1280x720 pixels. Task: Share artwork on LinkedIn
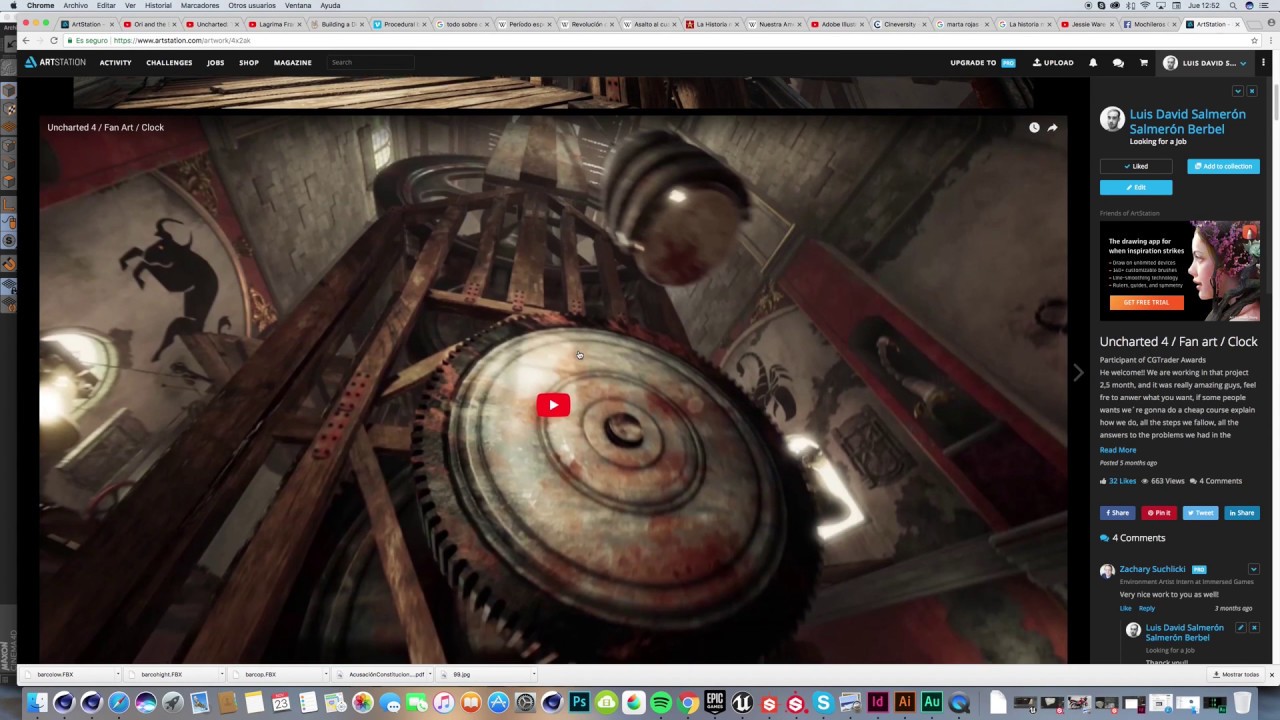coord(1242,513)
